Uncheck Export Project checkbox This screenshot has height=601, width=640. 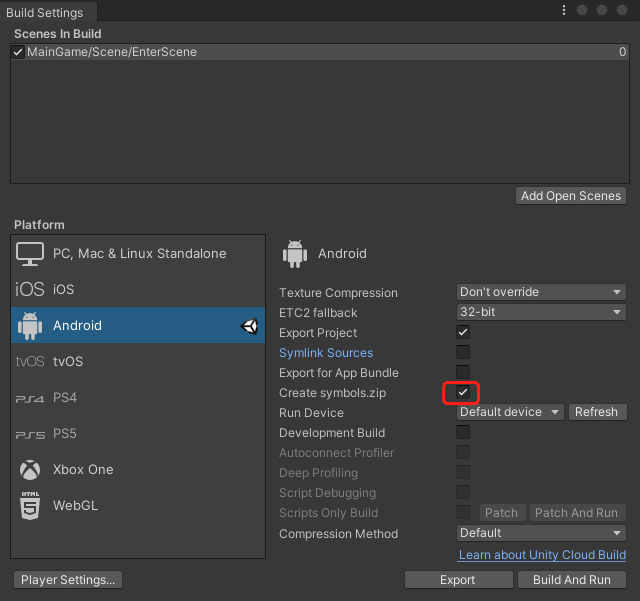coord(463,332)
